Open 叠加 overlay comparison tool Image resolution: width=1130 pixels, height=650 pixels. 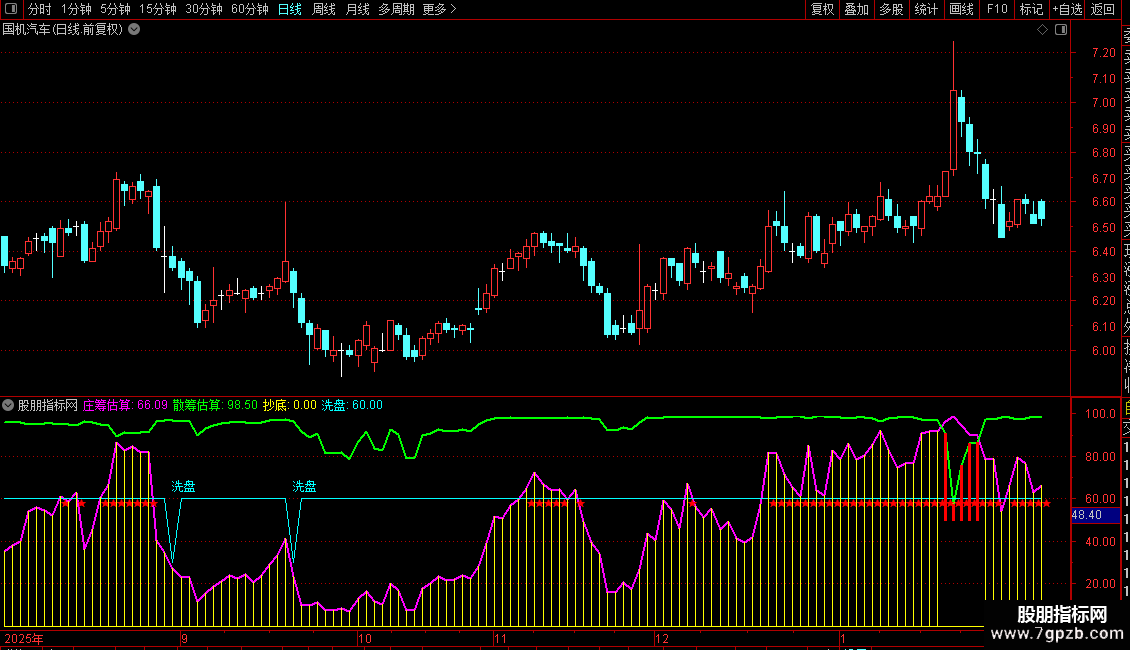click(856, 9)
